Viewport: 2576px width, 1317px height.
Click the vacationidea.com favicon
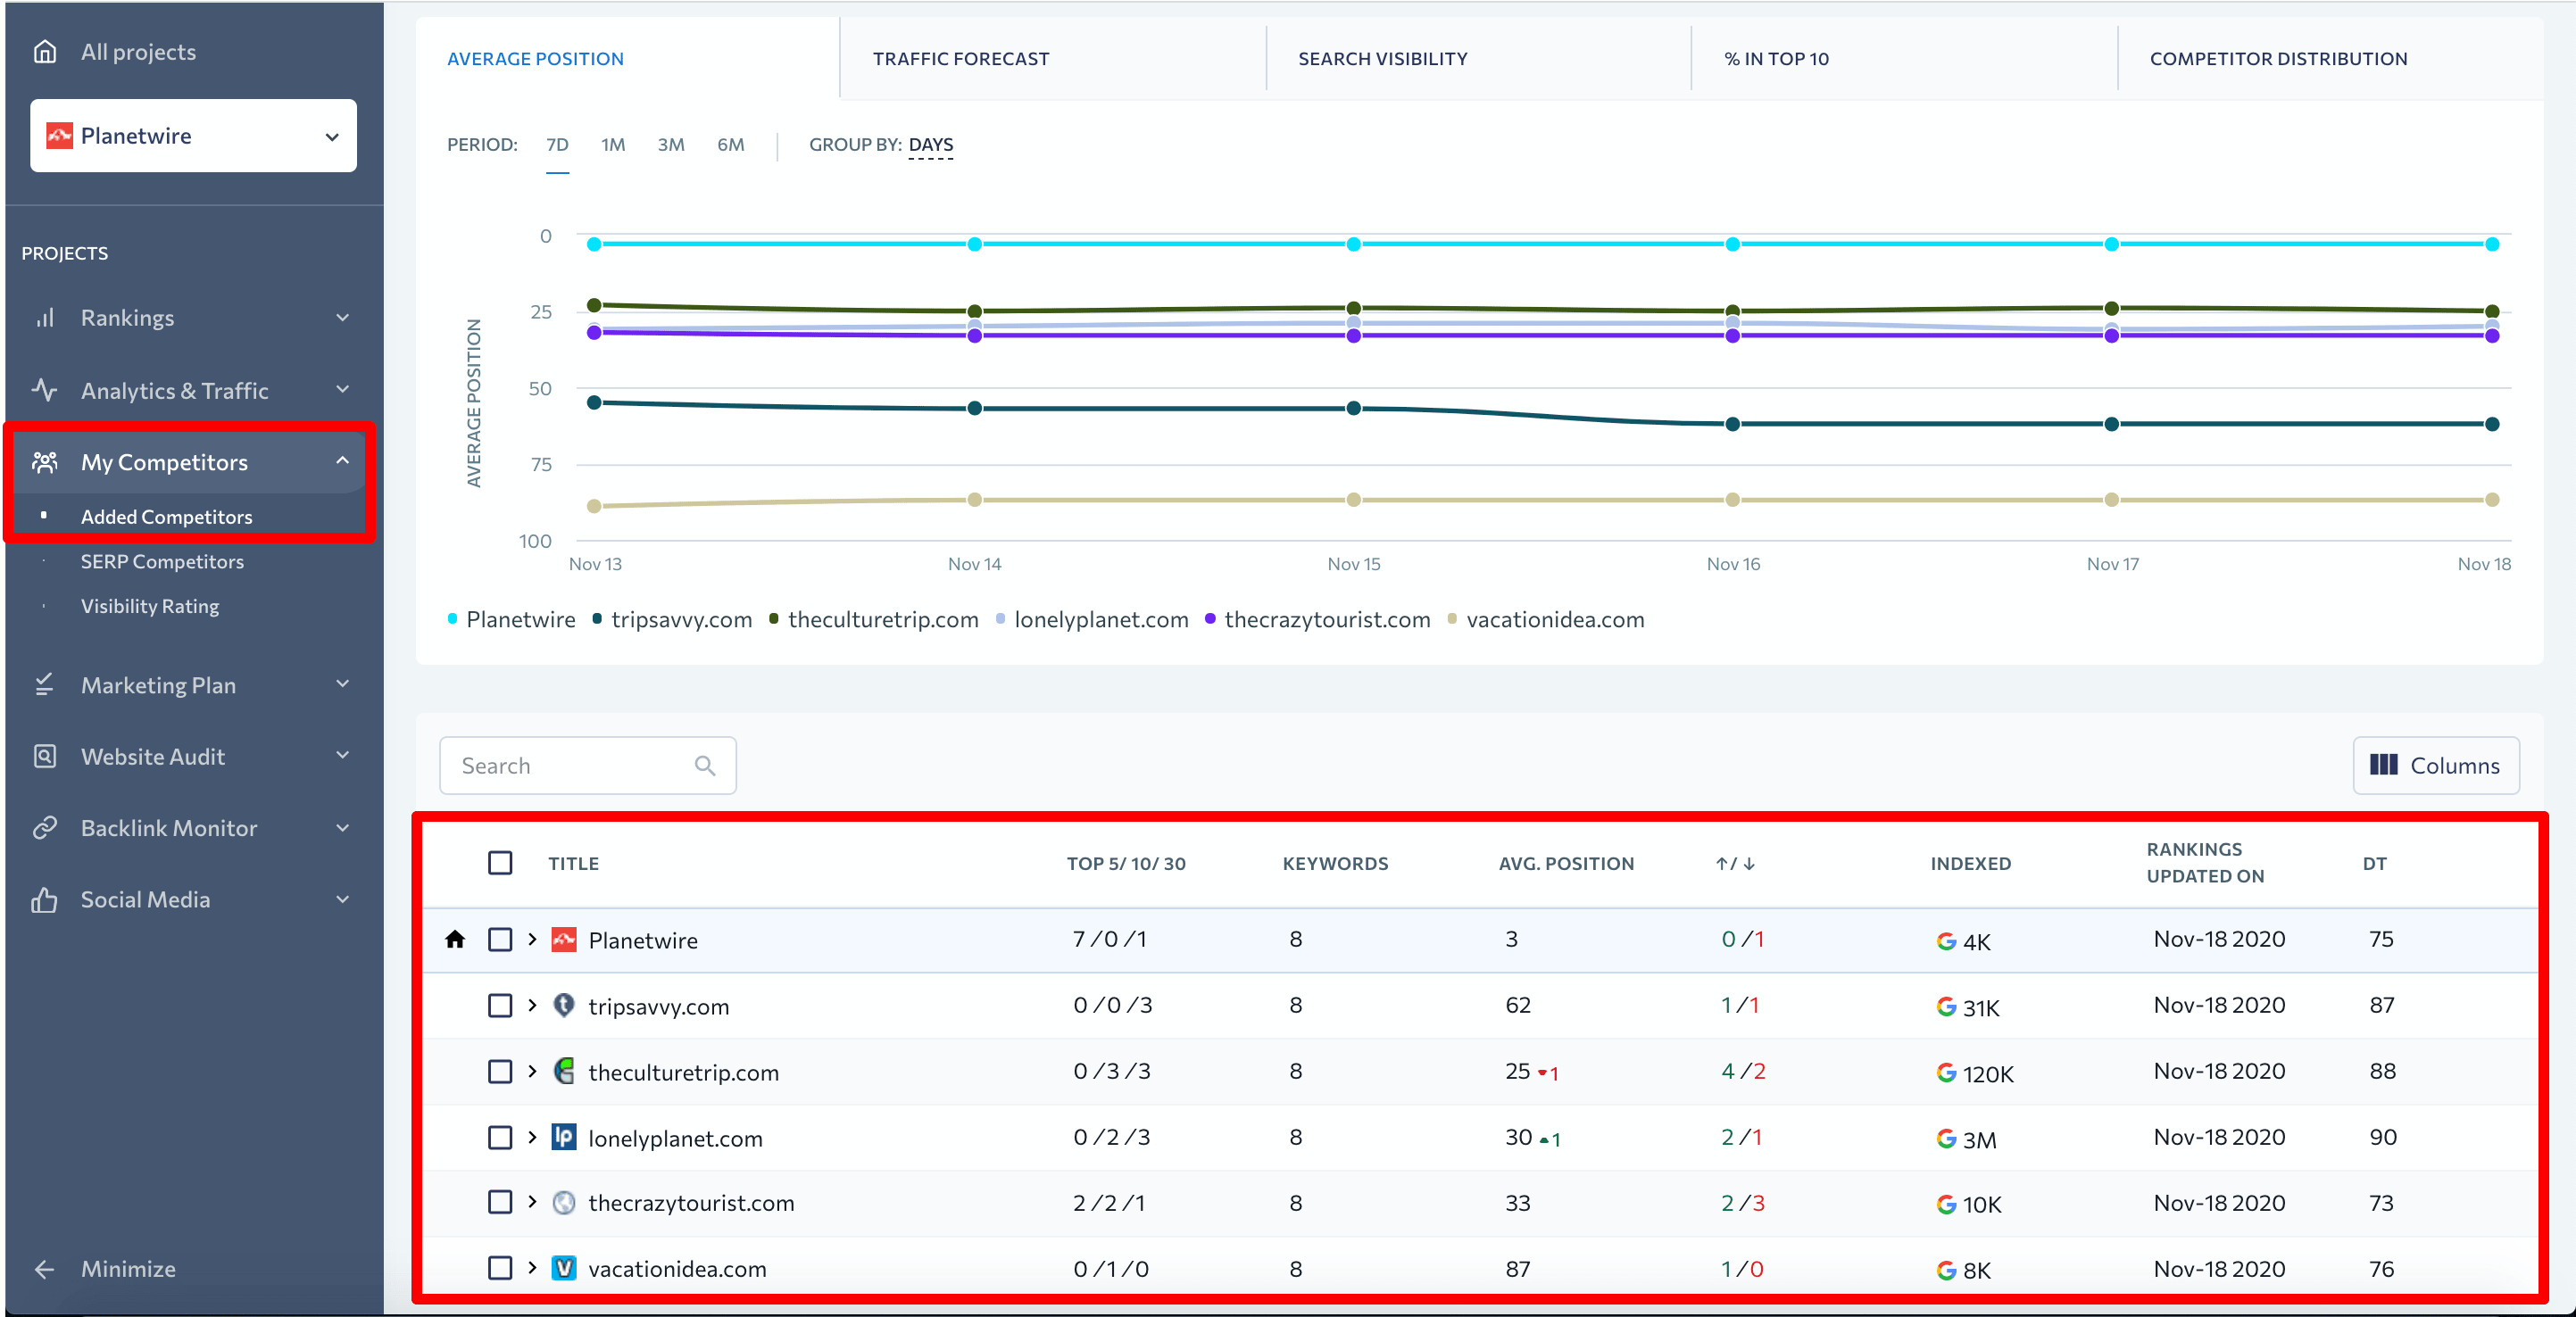[x=564, y=1269]
